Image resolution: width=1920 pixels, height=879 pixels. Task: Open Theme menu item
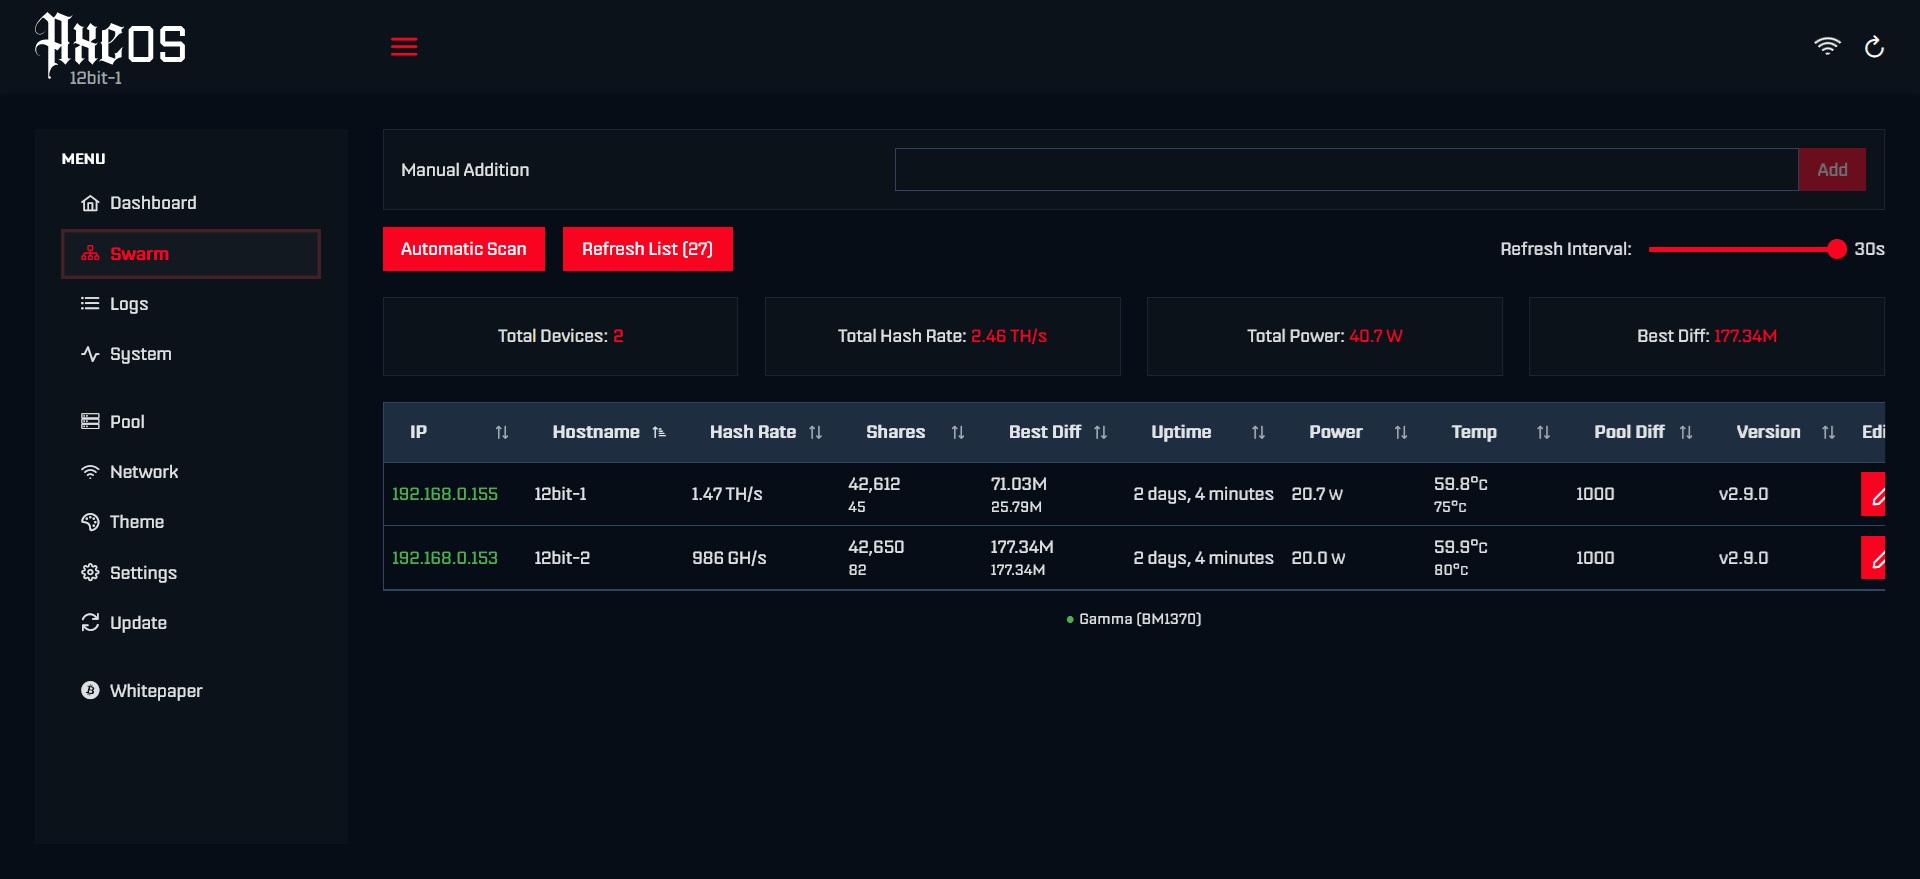pos(191,522)
